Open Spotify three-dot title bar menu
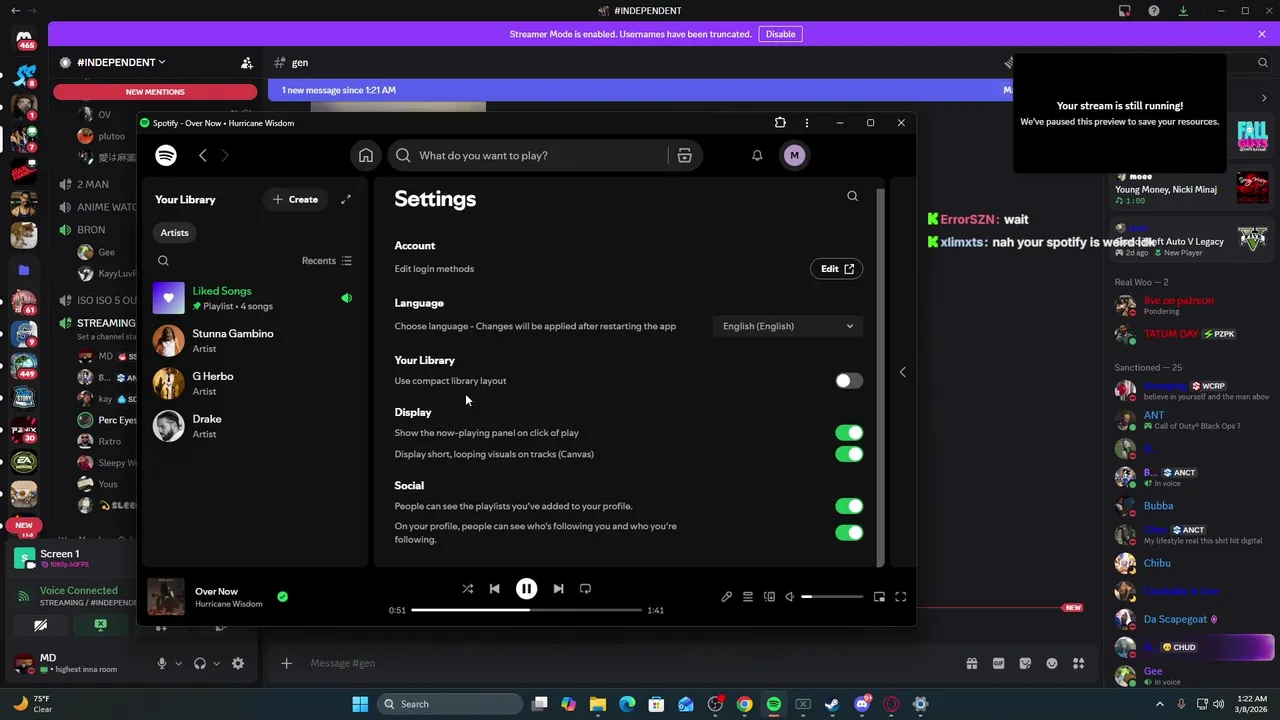 point(806,123)
